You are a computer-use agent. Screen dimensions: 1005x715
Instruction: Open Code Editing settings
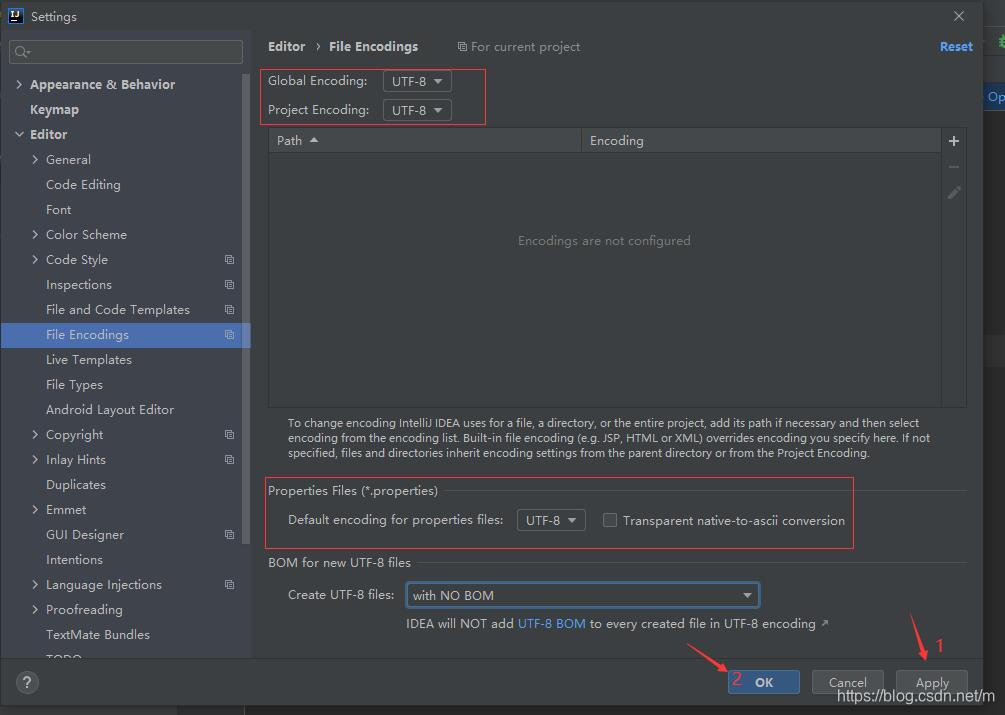click(x=83, y=185)
